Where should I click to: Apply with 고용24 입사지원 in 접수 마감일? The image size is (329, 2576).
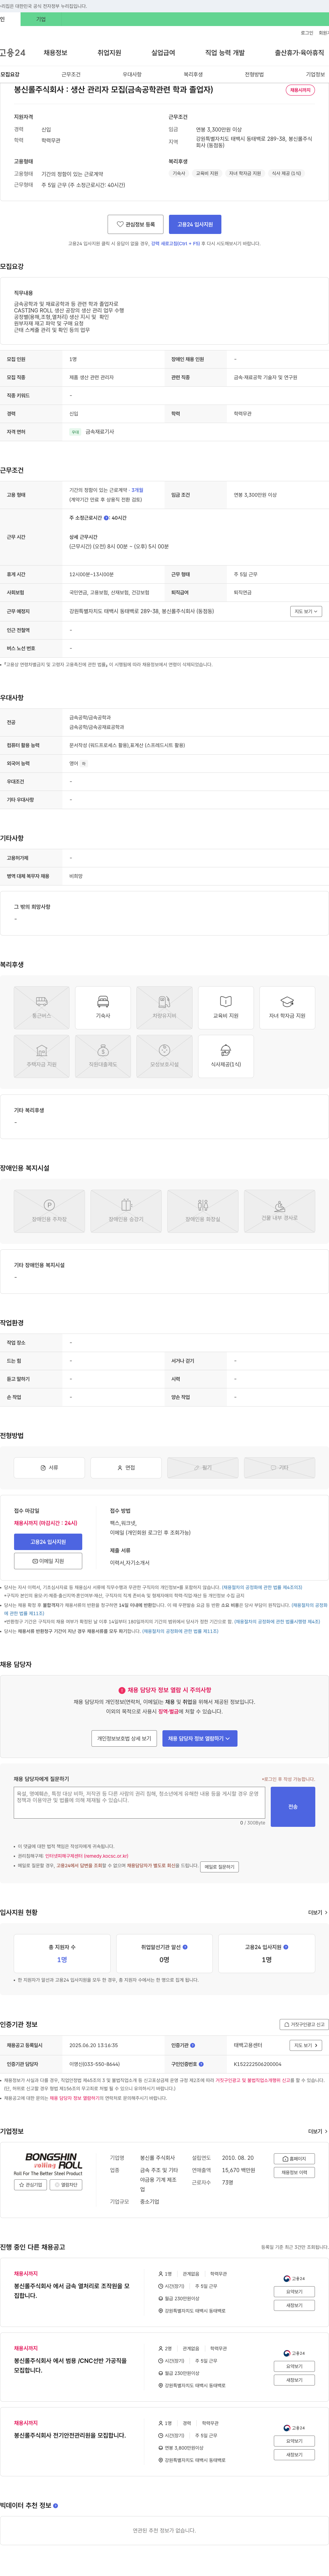click(48, 1541)
